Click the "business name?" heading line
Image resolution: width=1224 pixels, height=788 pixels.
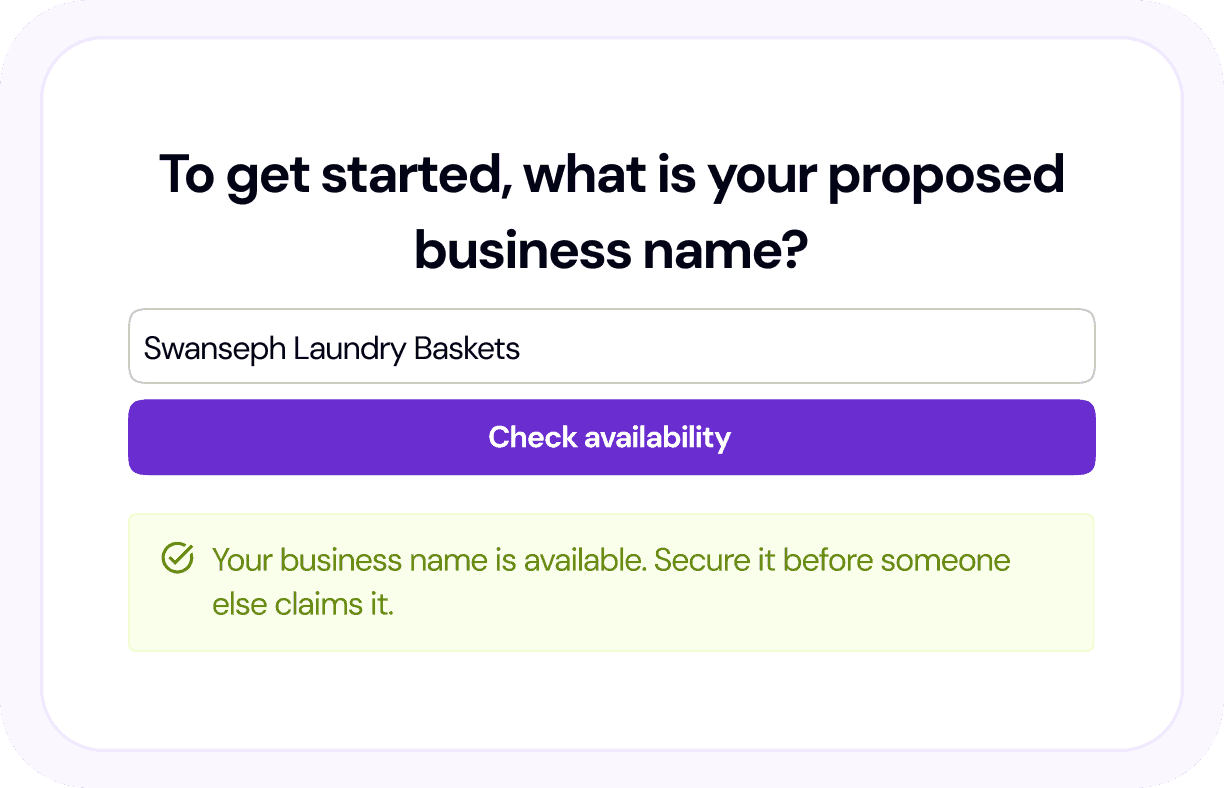point(611,249)
